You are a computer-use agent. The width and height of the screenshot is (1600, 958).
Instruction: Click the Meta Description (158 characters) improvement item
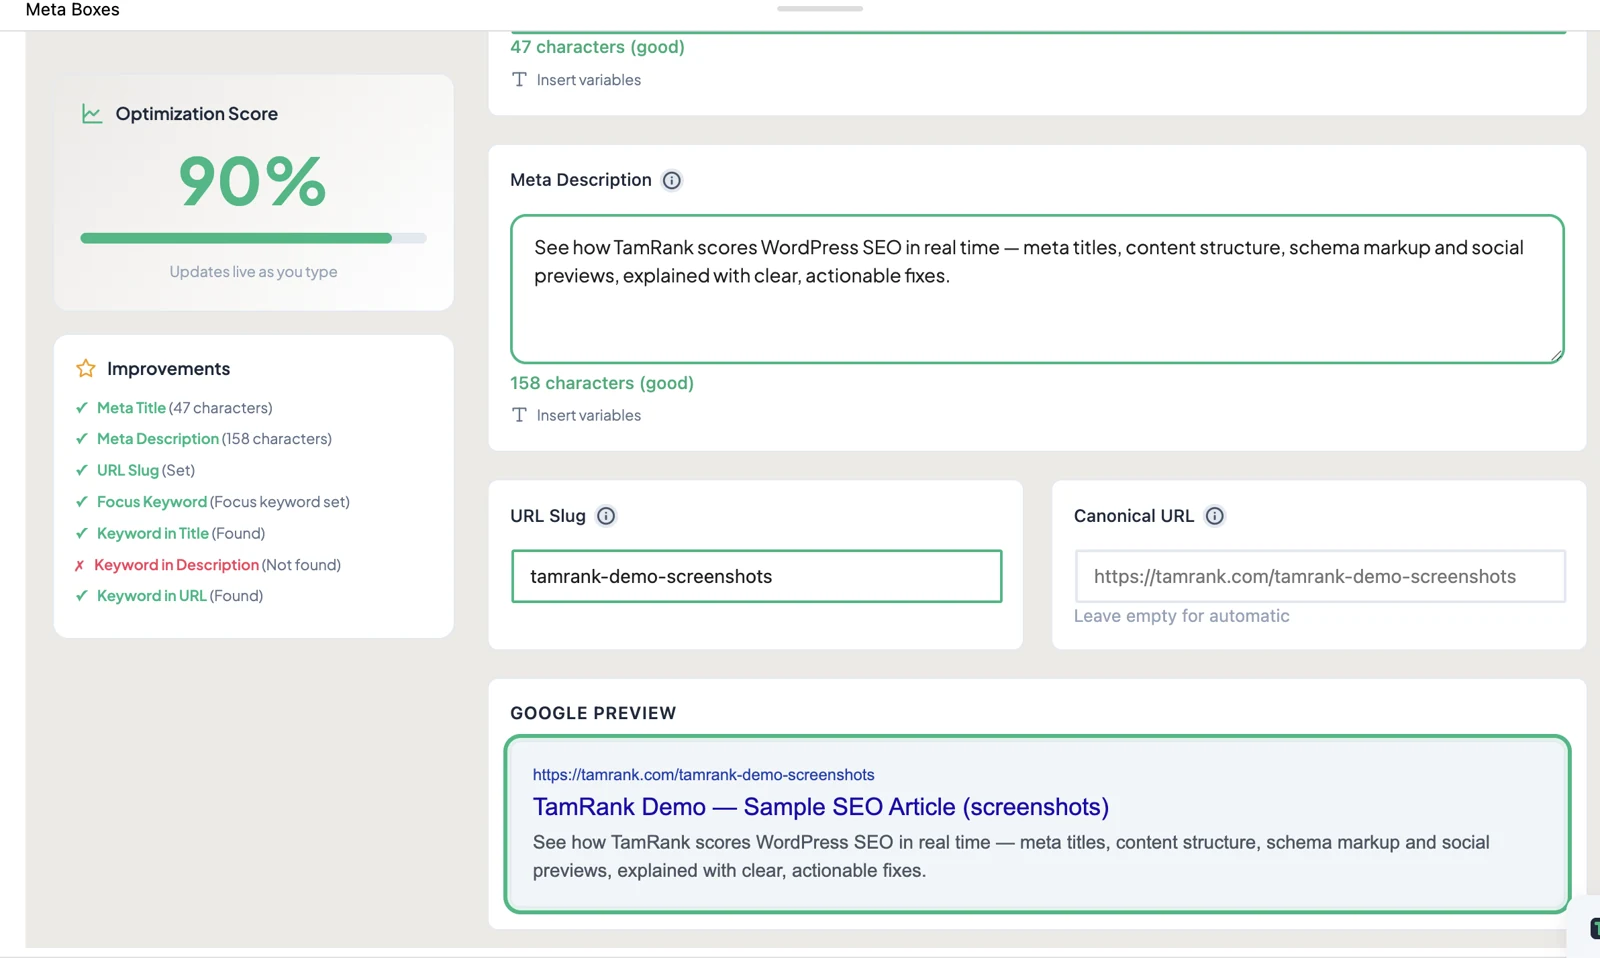(204, 438)
